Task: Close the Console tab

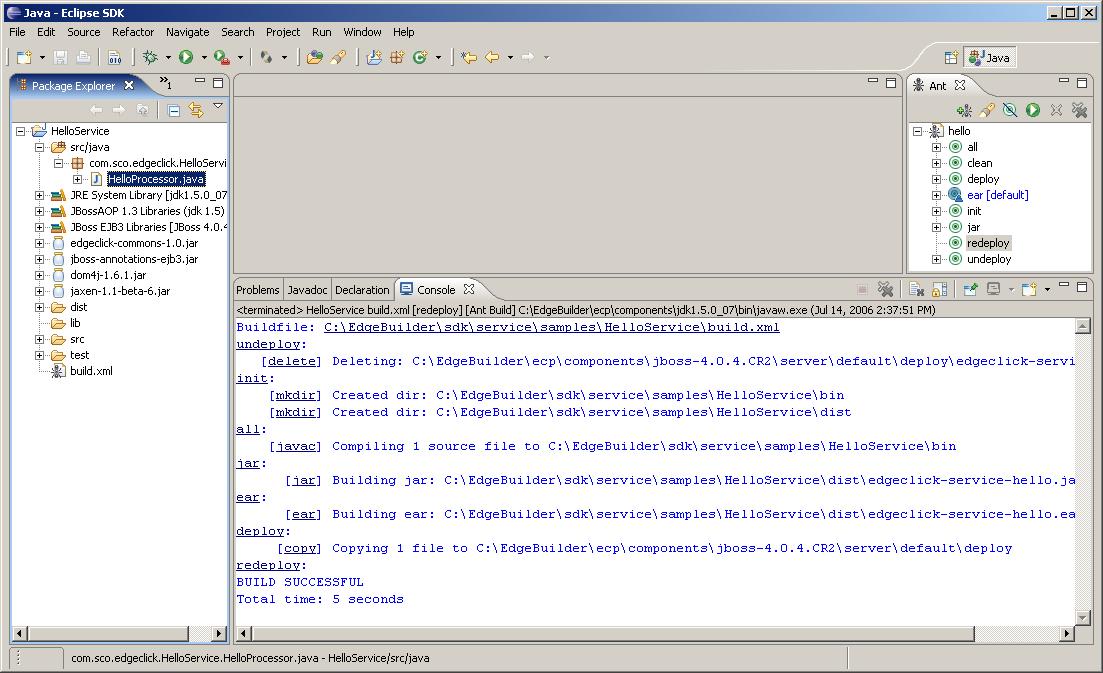Action: (x=469, y=289)
